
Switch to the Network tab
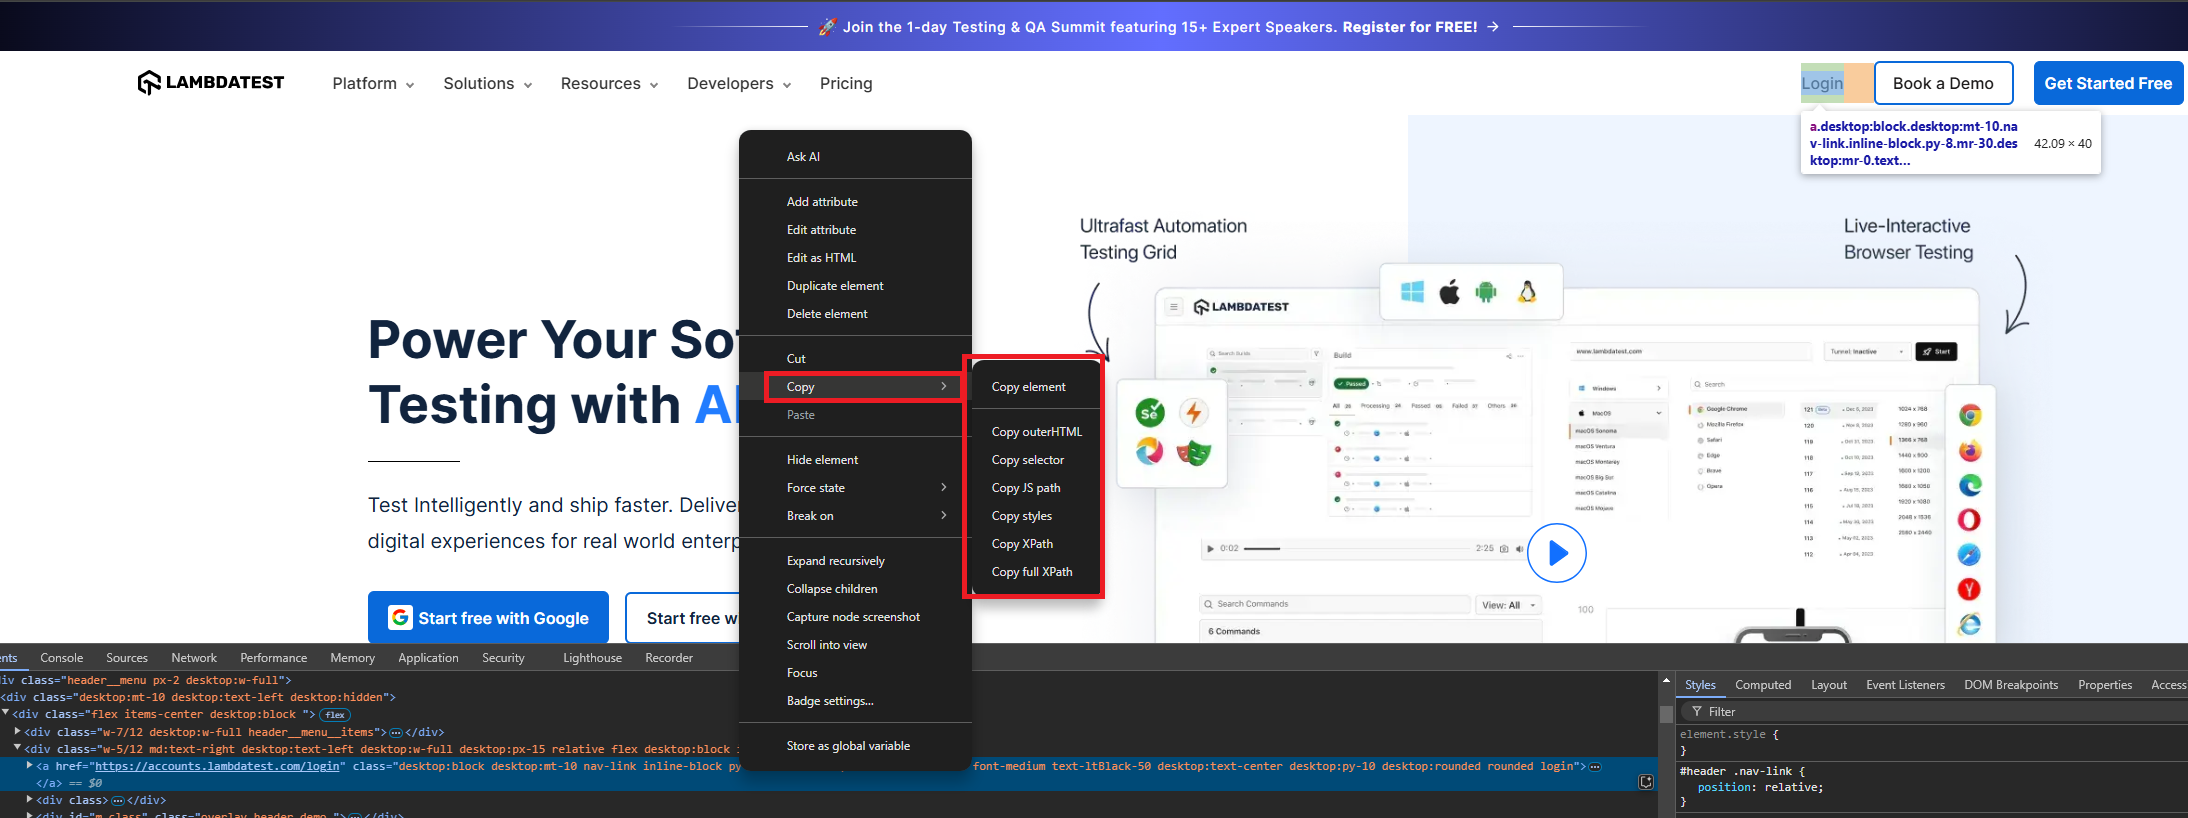(194, 658)
